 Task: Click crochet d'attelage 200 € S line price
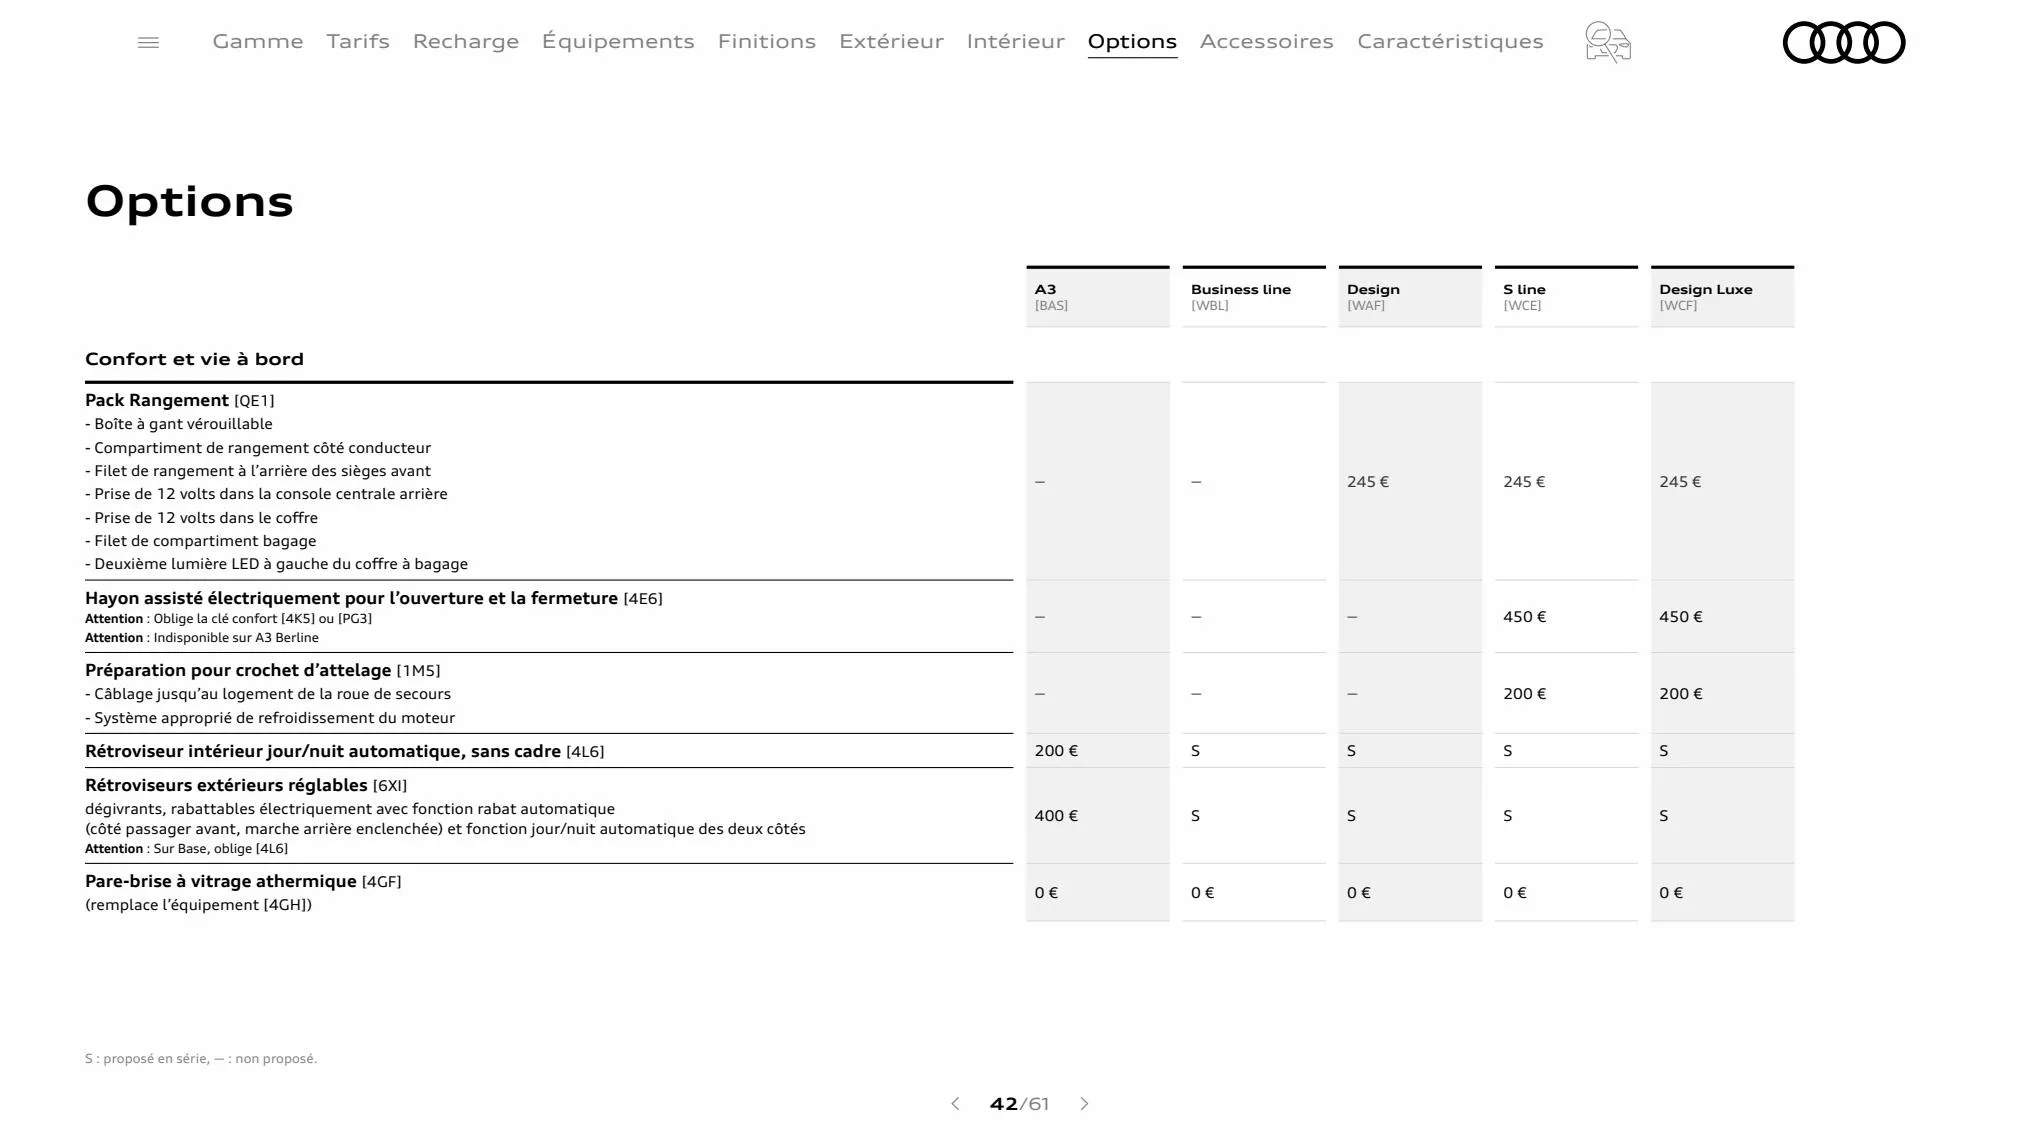pyautogui.click(x=1524, y=694)
